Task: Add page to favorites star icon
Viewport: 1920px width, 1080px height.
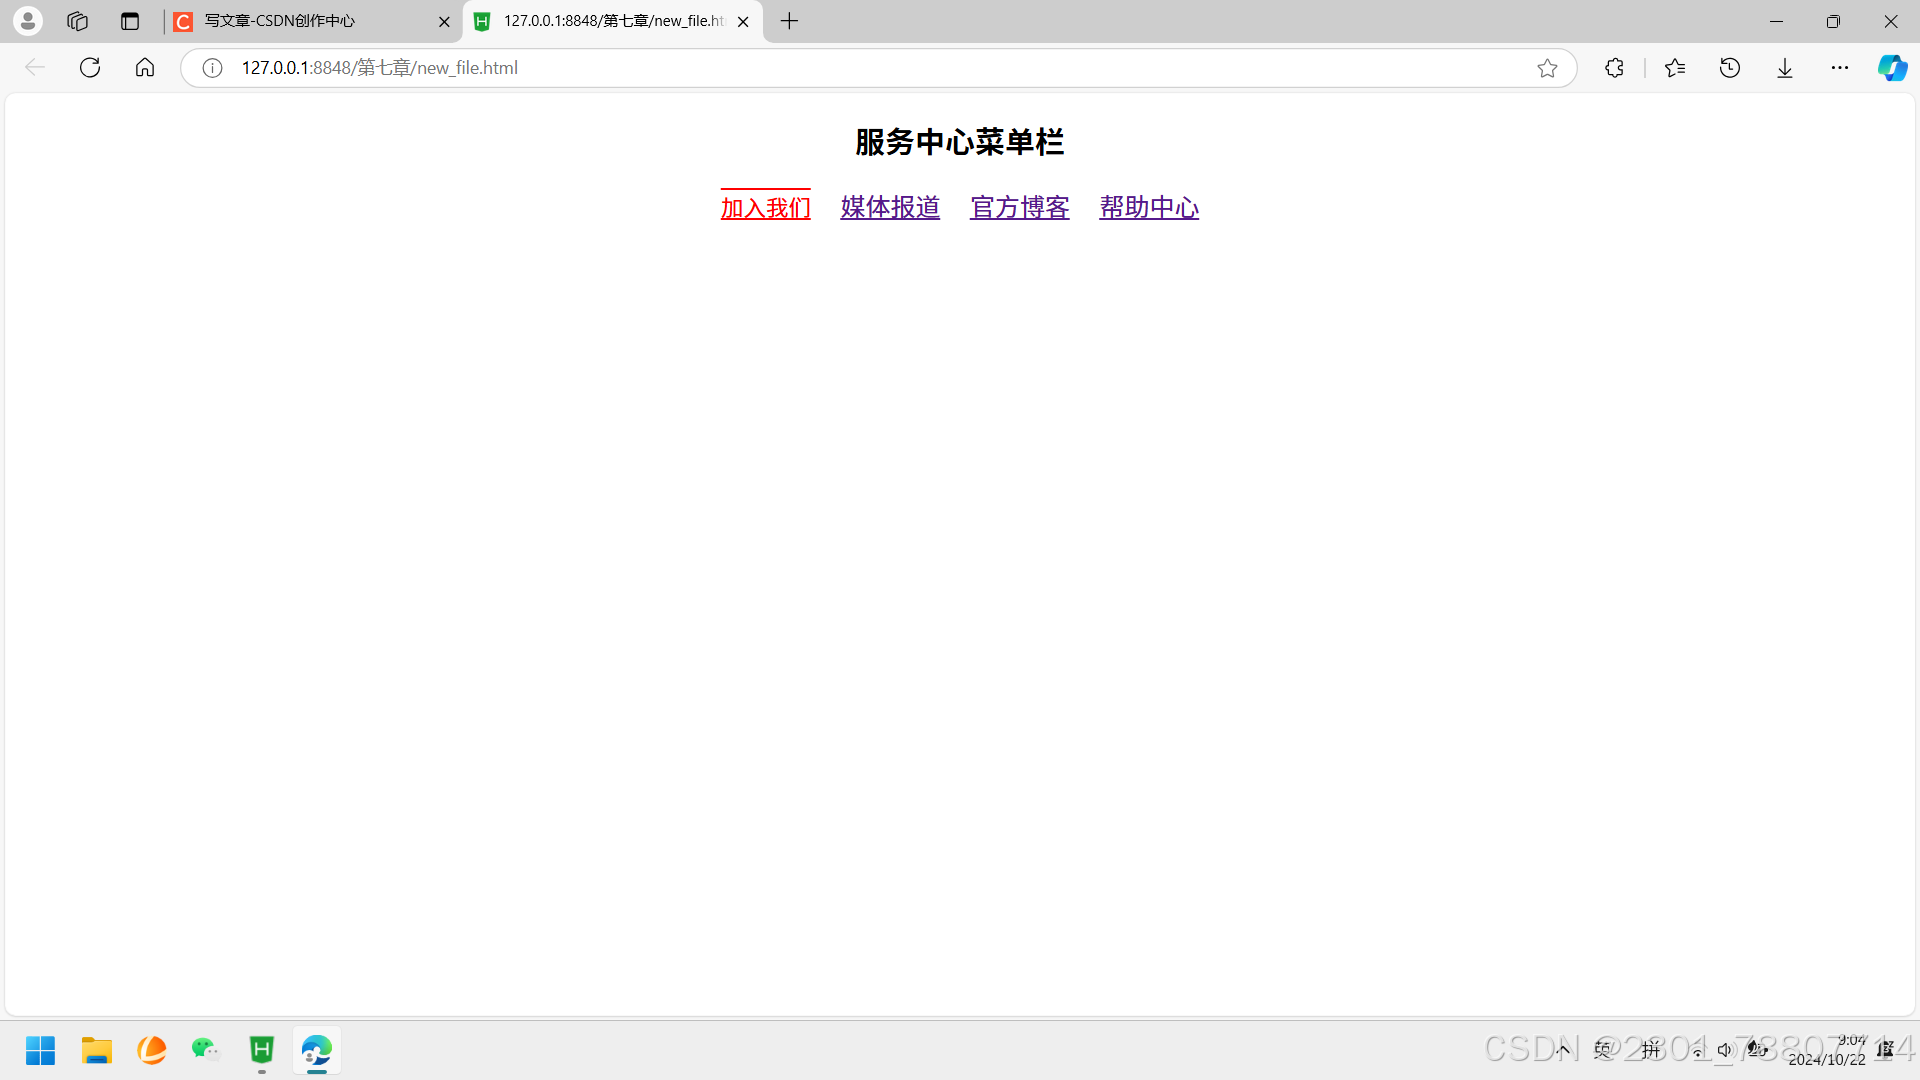Action: tap(1547, 68)
